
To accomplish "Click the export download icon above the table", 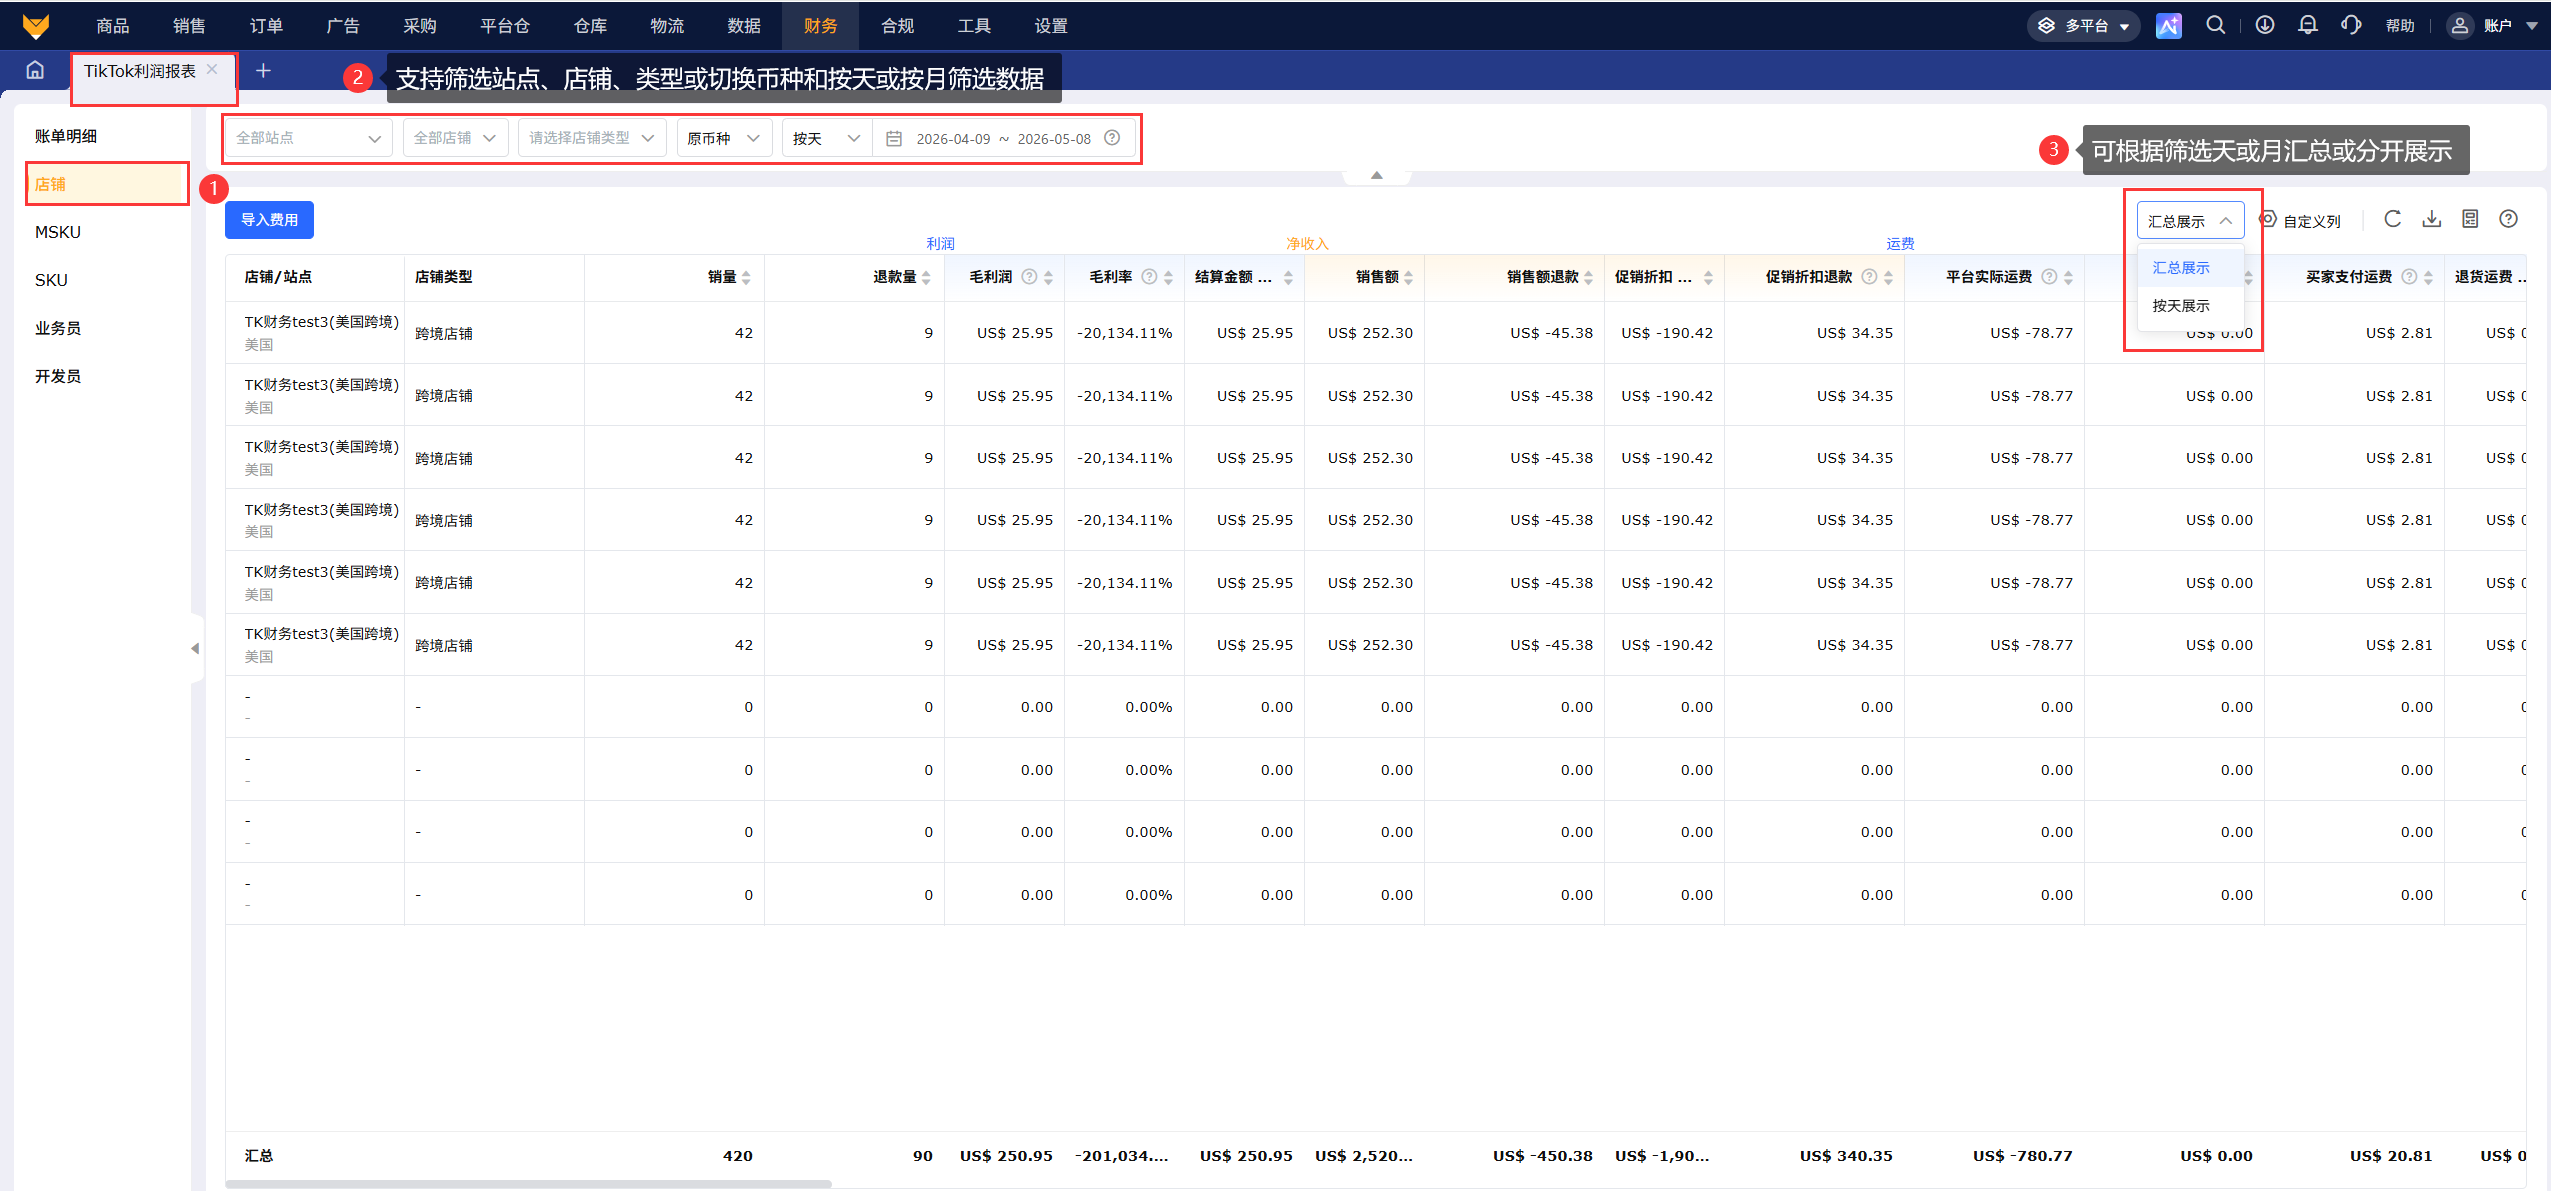I will click(x=2432, y=219).
